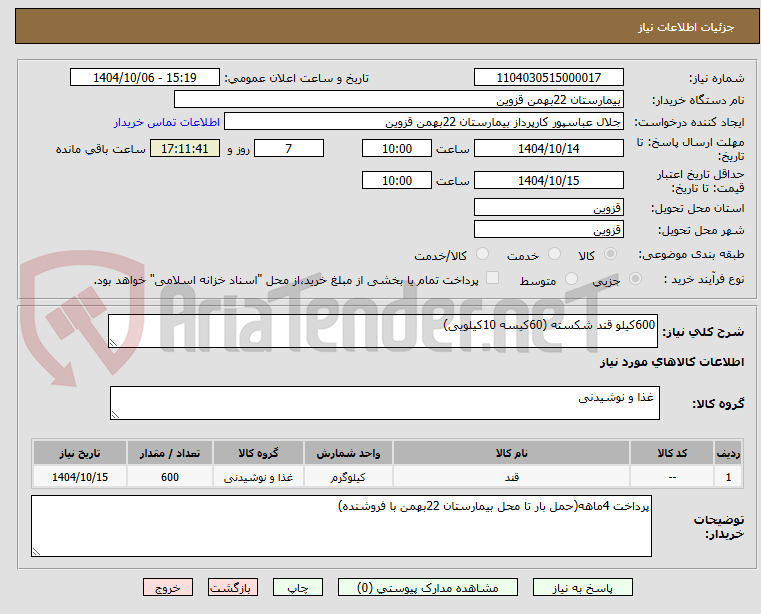Click buyer name field بیمارستان 22بهمن قزوین
The width and height of the screenshot is (761, 614).
click(x=398, y=100)
